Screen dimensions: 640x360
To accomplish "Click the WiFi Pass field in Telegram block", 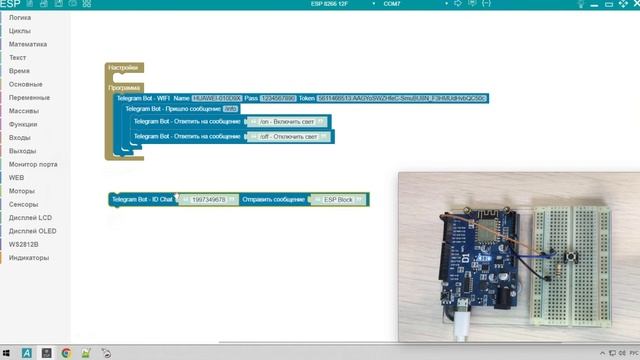I will (278, 98).
